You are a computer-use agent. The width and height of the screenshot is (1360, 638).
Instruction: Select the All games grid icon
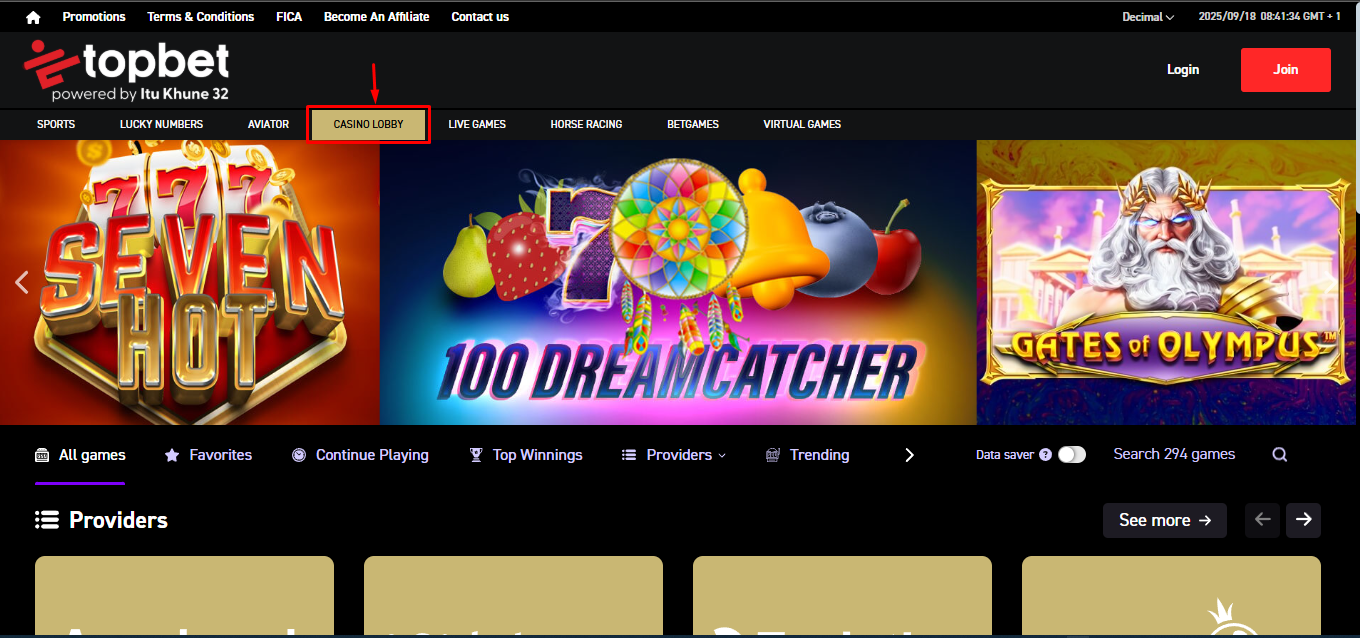tap(42, 454)
